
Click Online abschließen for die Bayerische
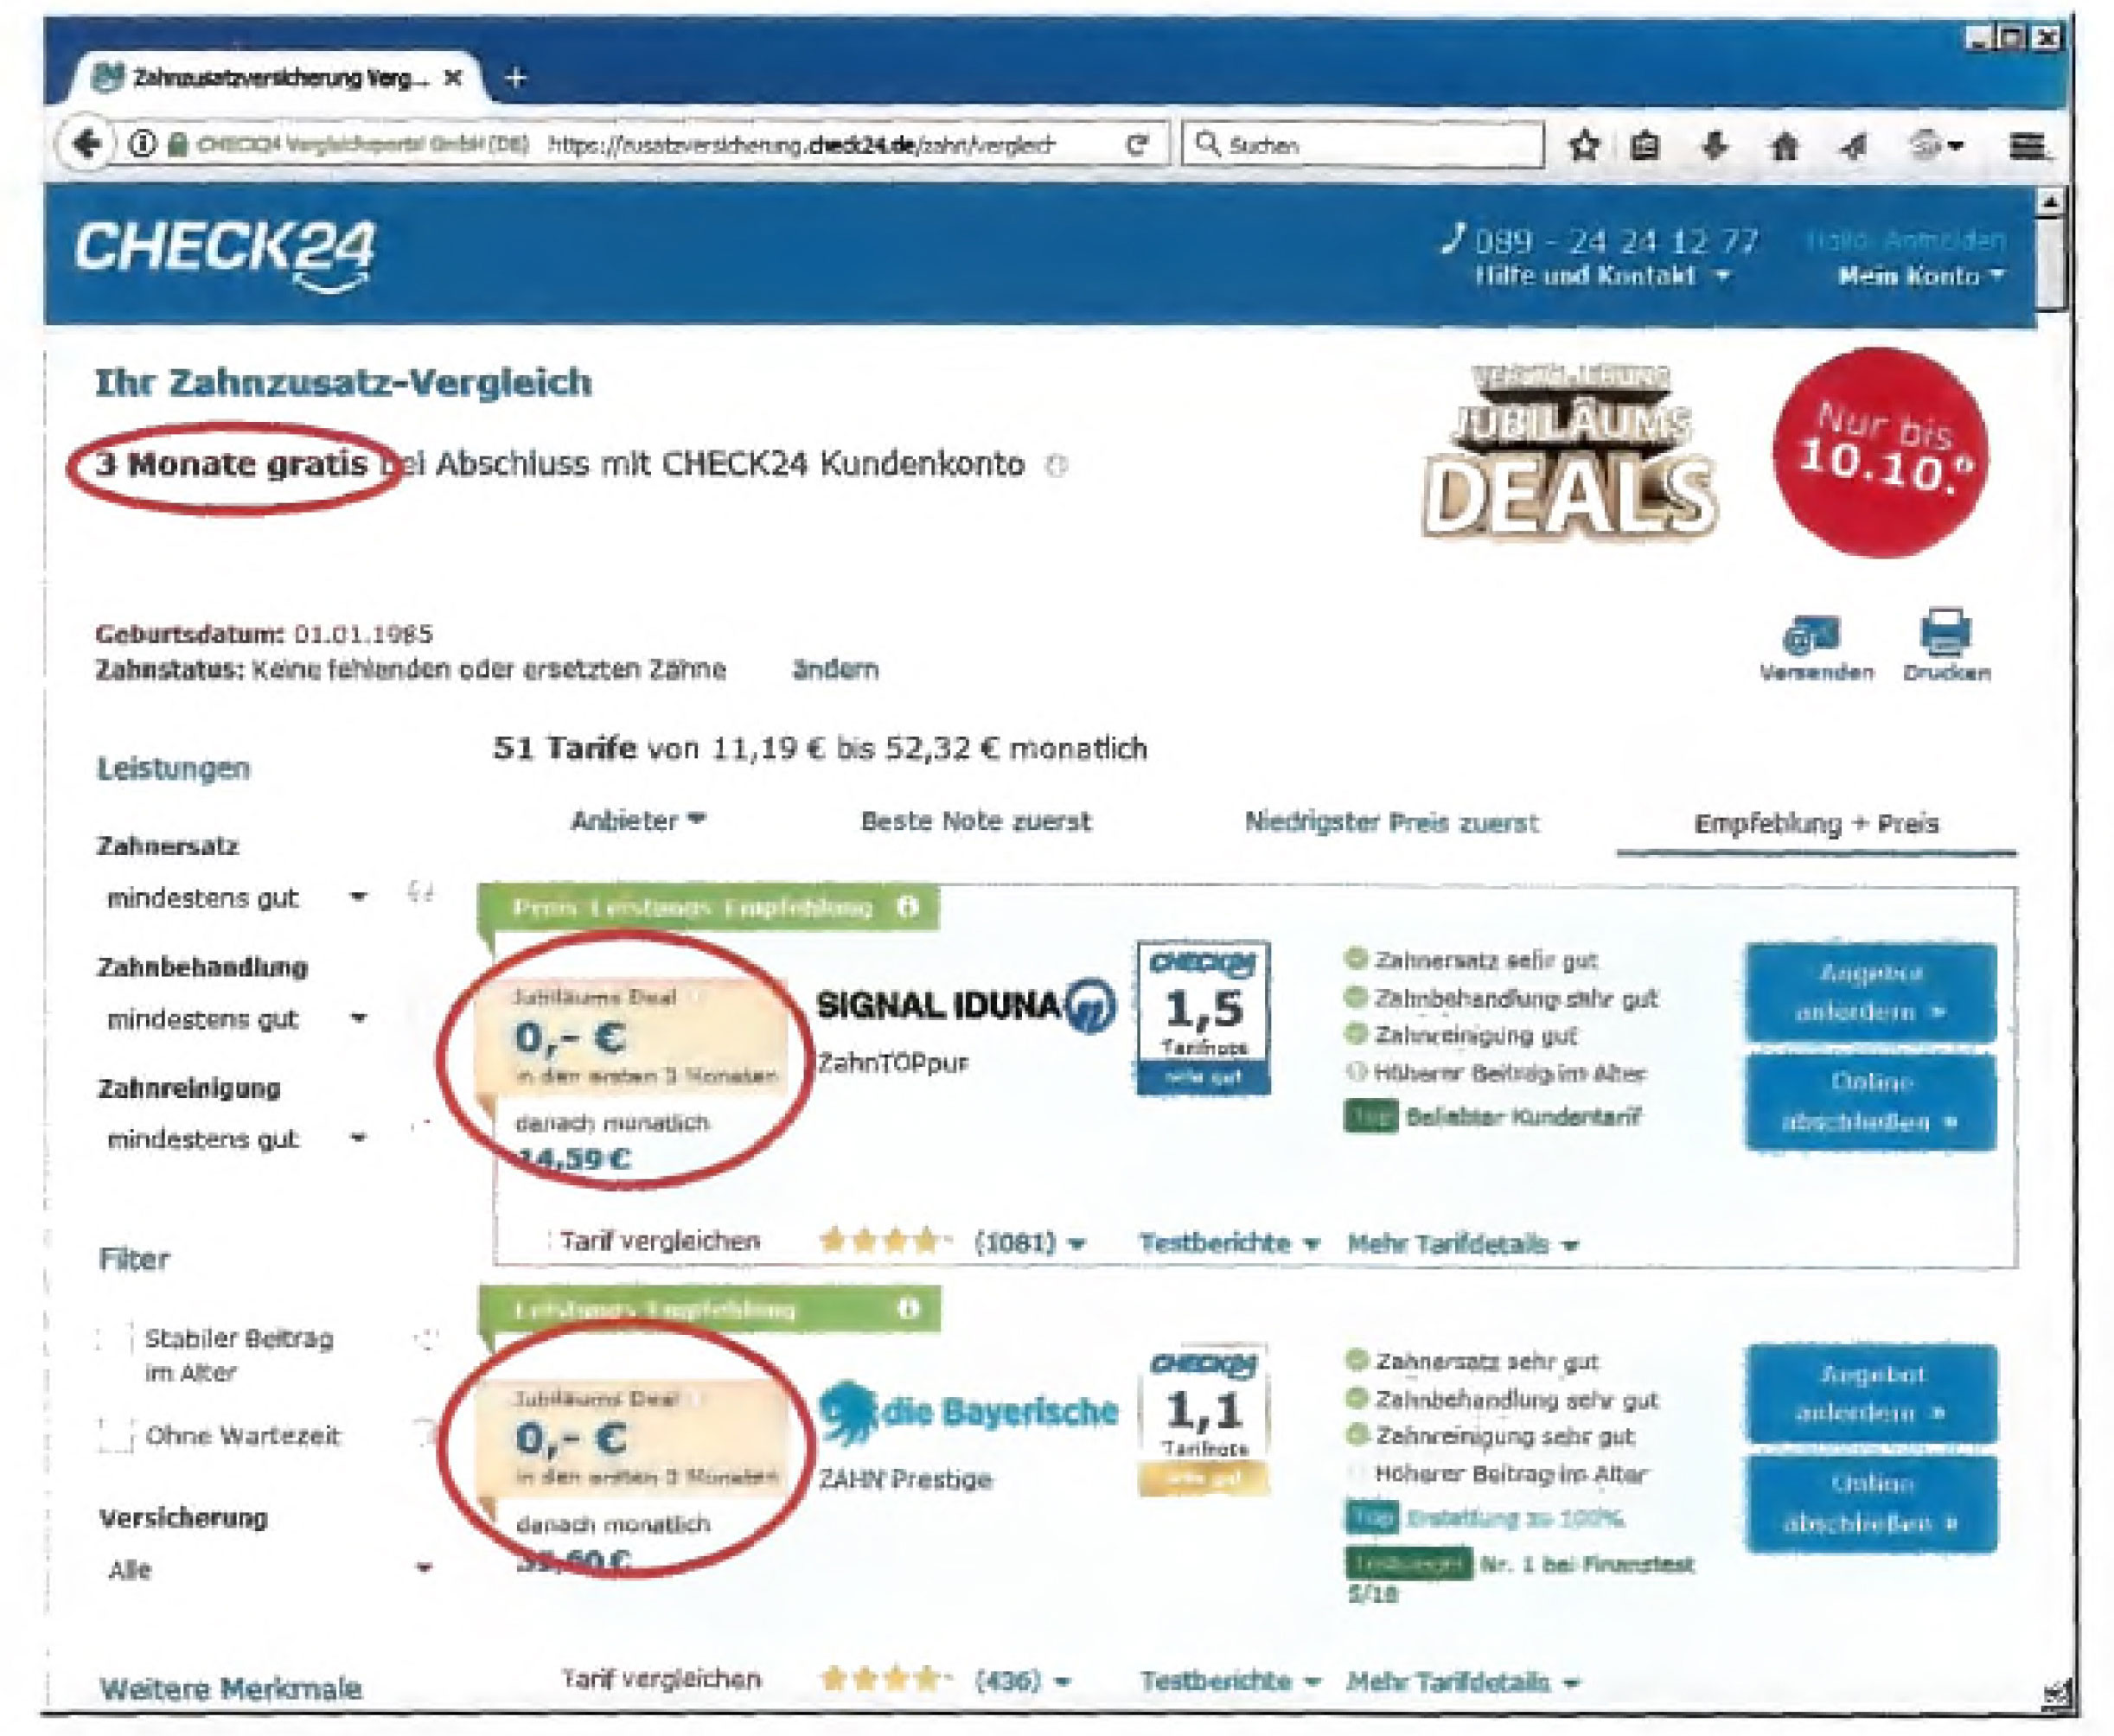[x=1872, y=1503]
